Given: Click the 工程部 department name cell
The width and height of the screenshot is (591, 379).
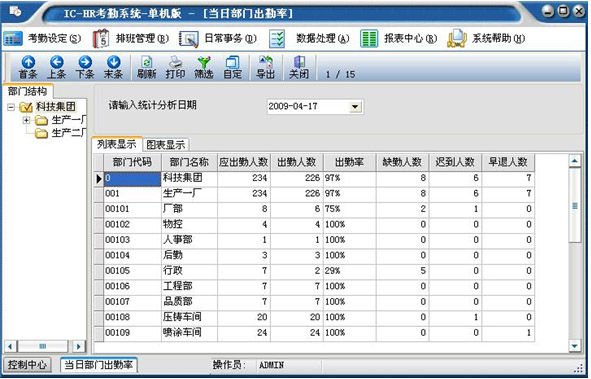Looking at the screenshot, I should (189, 286).
